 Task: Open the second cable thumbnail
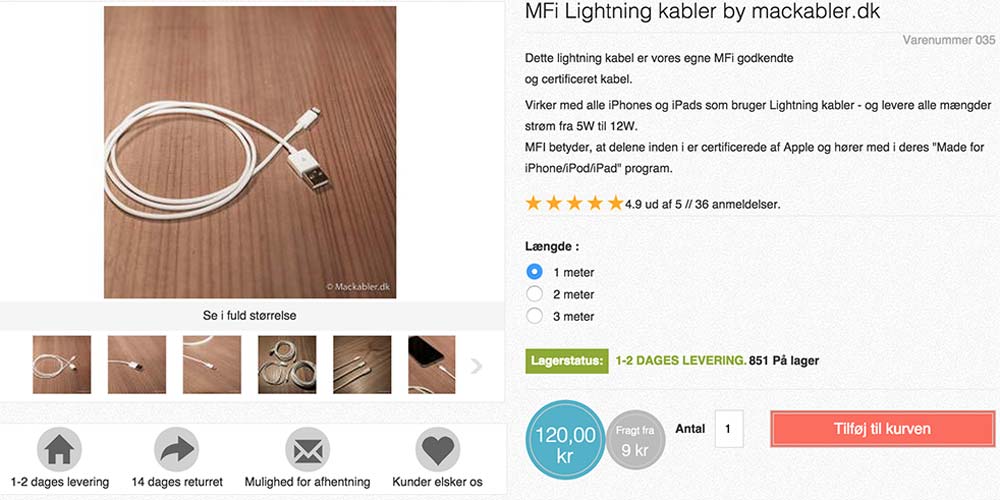[137, 365]
